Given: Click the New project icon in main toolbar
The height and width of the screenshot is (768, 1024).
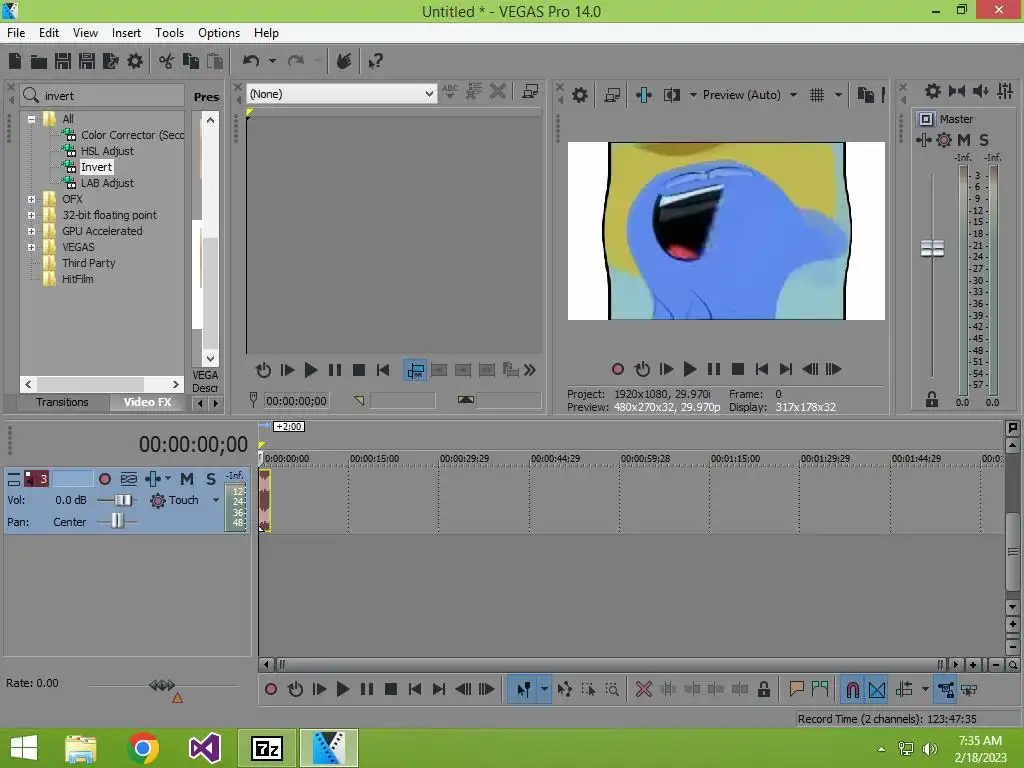Looking at the screenshot, I should click(x=15, y=61).
